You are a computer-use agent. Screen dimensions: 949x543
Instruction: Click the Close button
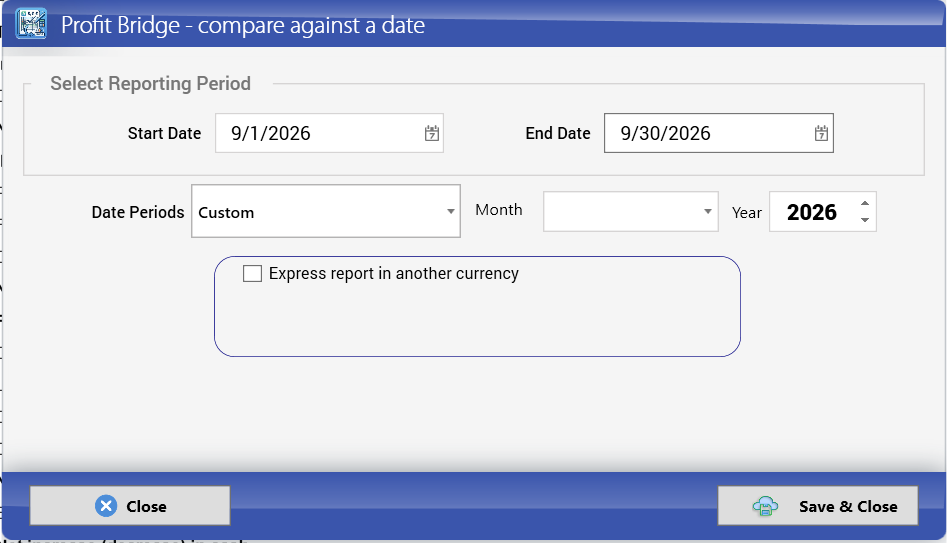coord(130,505)
